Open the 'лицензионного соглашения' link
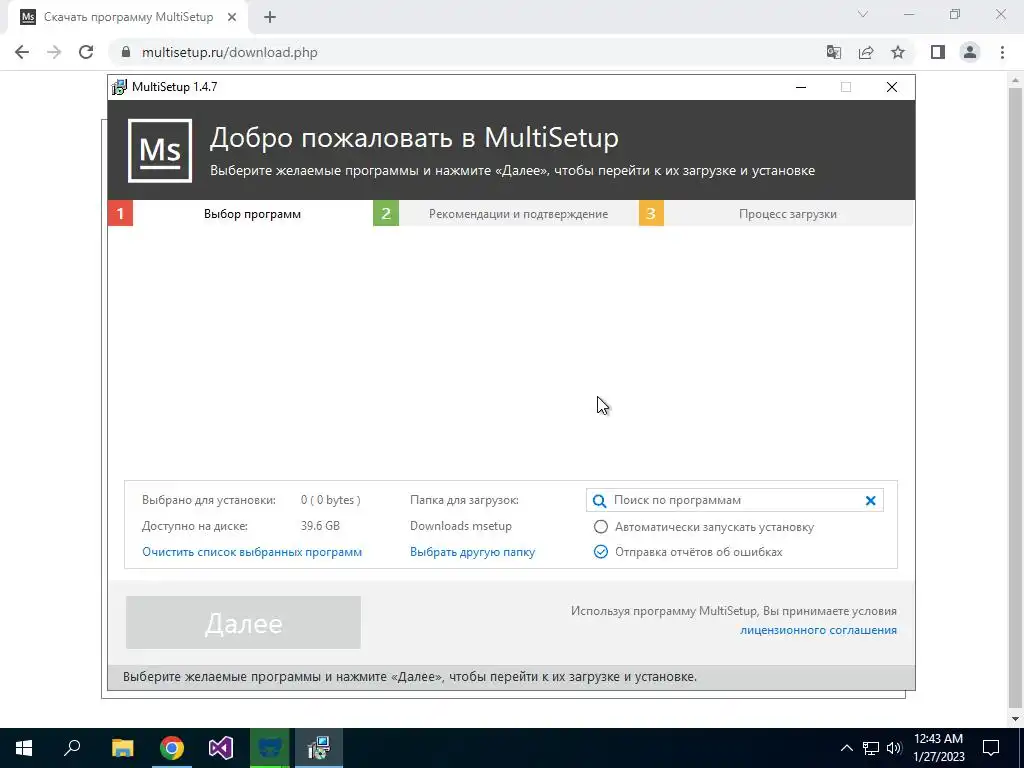 click(x=818, y=630)
